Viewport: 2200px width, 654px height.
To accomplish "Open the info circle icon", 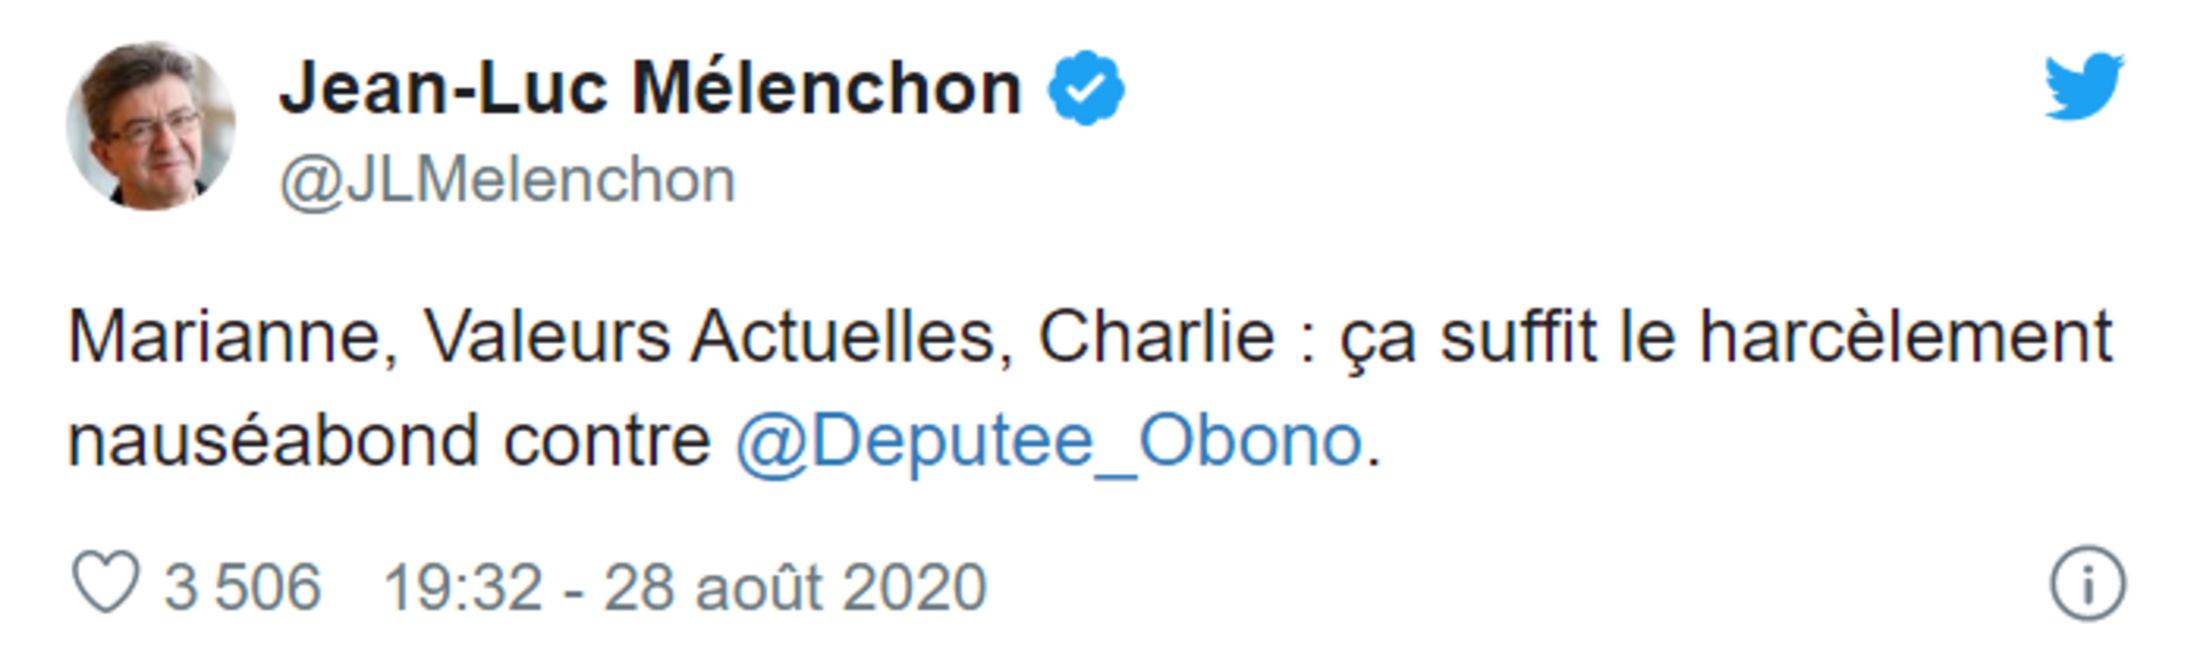I will (x=2088, y=584).
